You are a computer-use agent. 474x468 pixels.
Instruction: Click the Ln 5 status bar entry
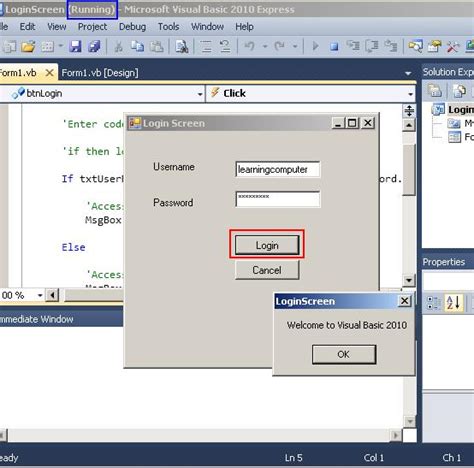click(294, 458)
